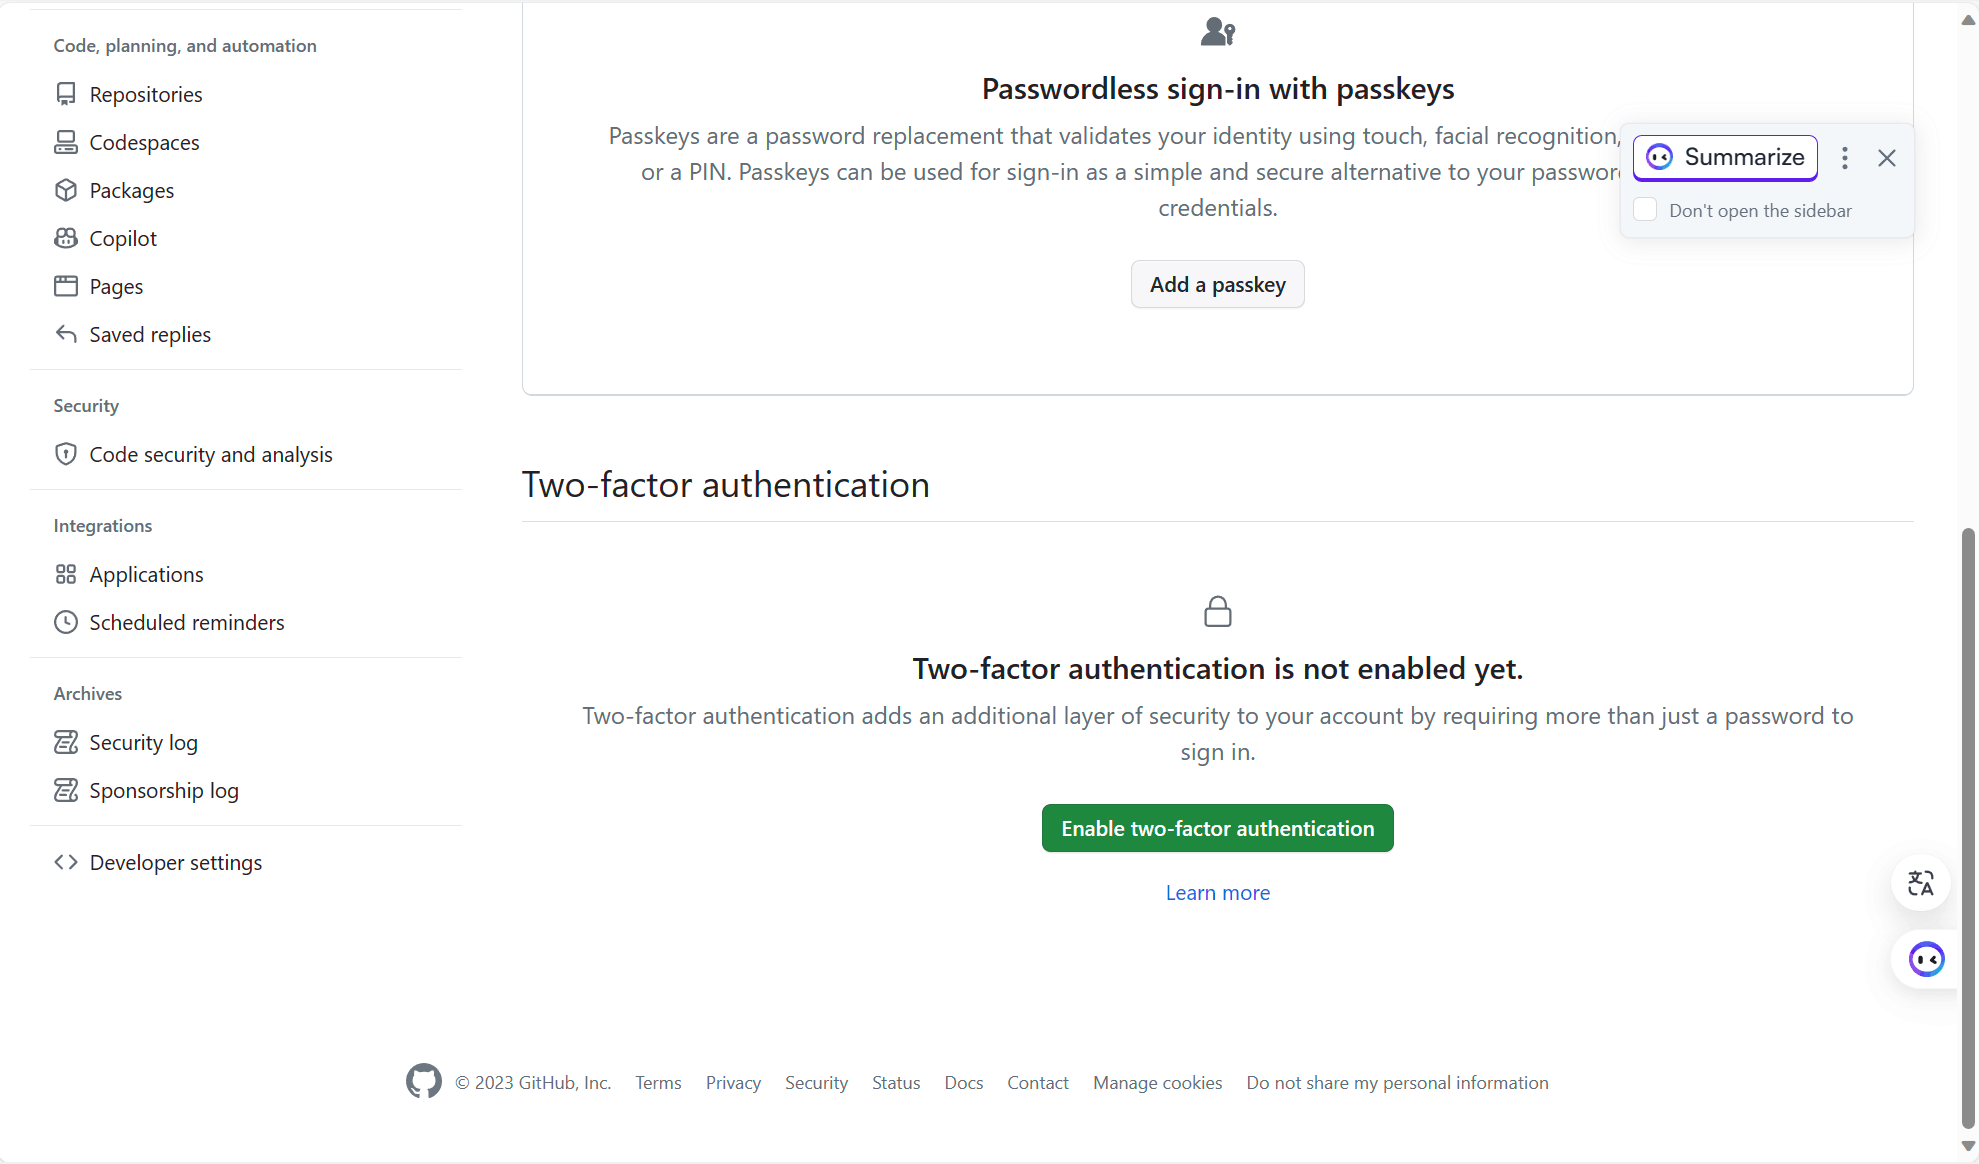This screenshot has height=1164, width=1979.
Task: Click the Add a passkey button
Action: point(1218,284)
